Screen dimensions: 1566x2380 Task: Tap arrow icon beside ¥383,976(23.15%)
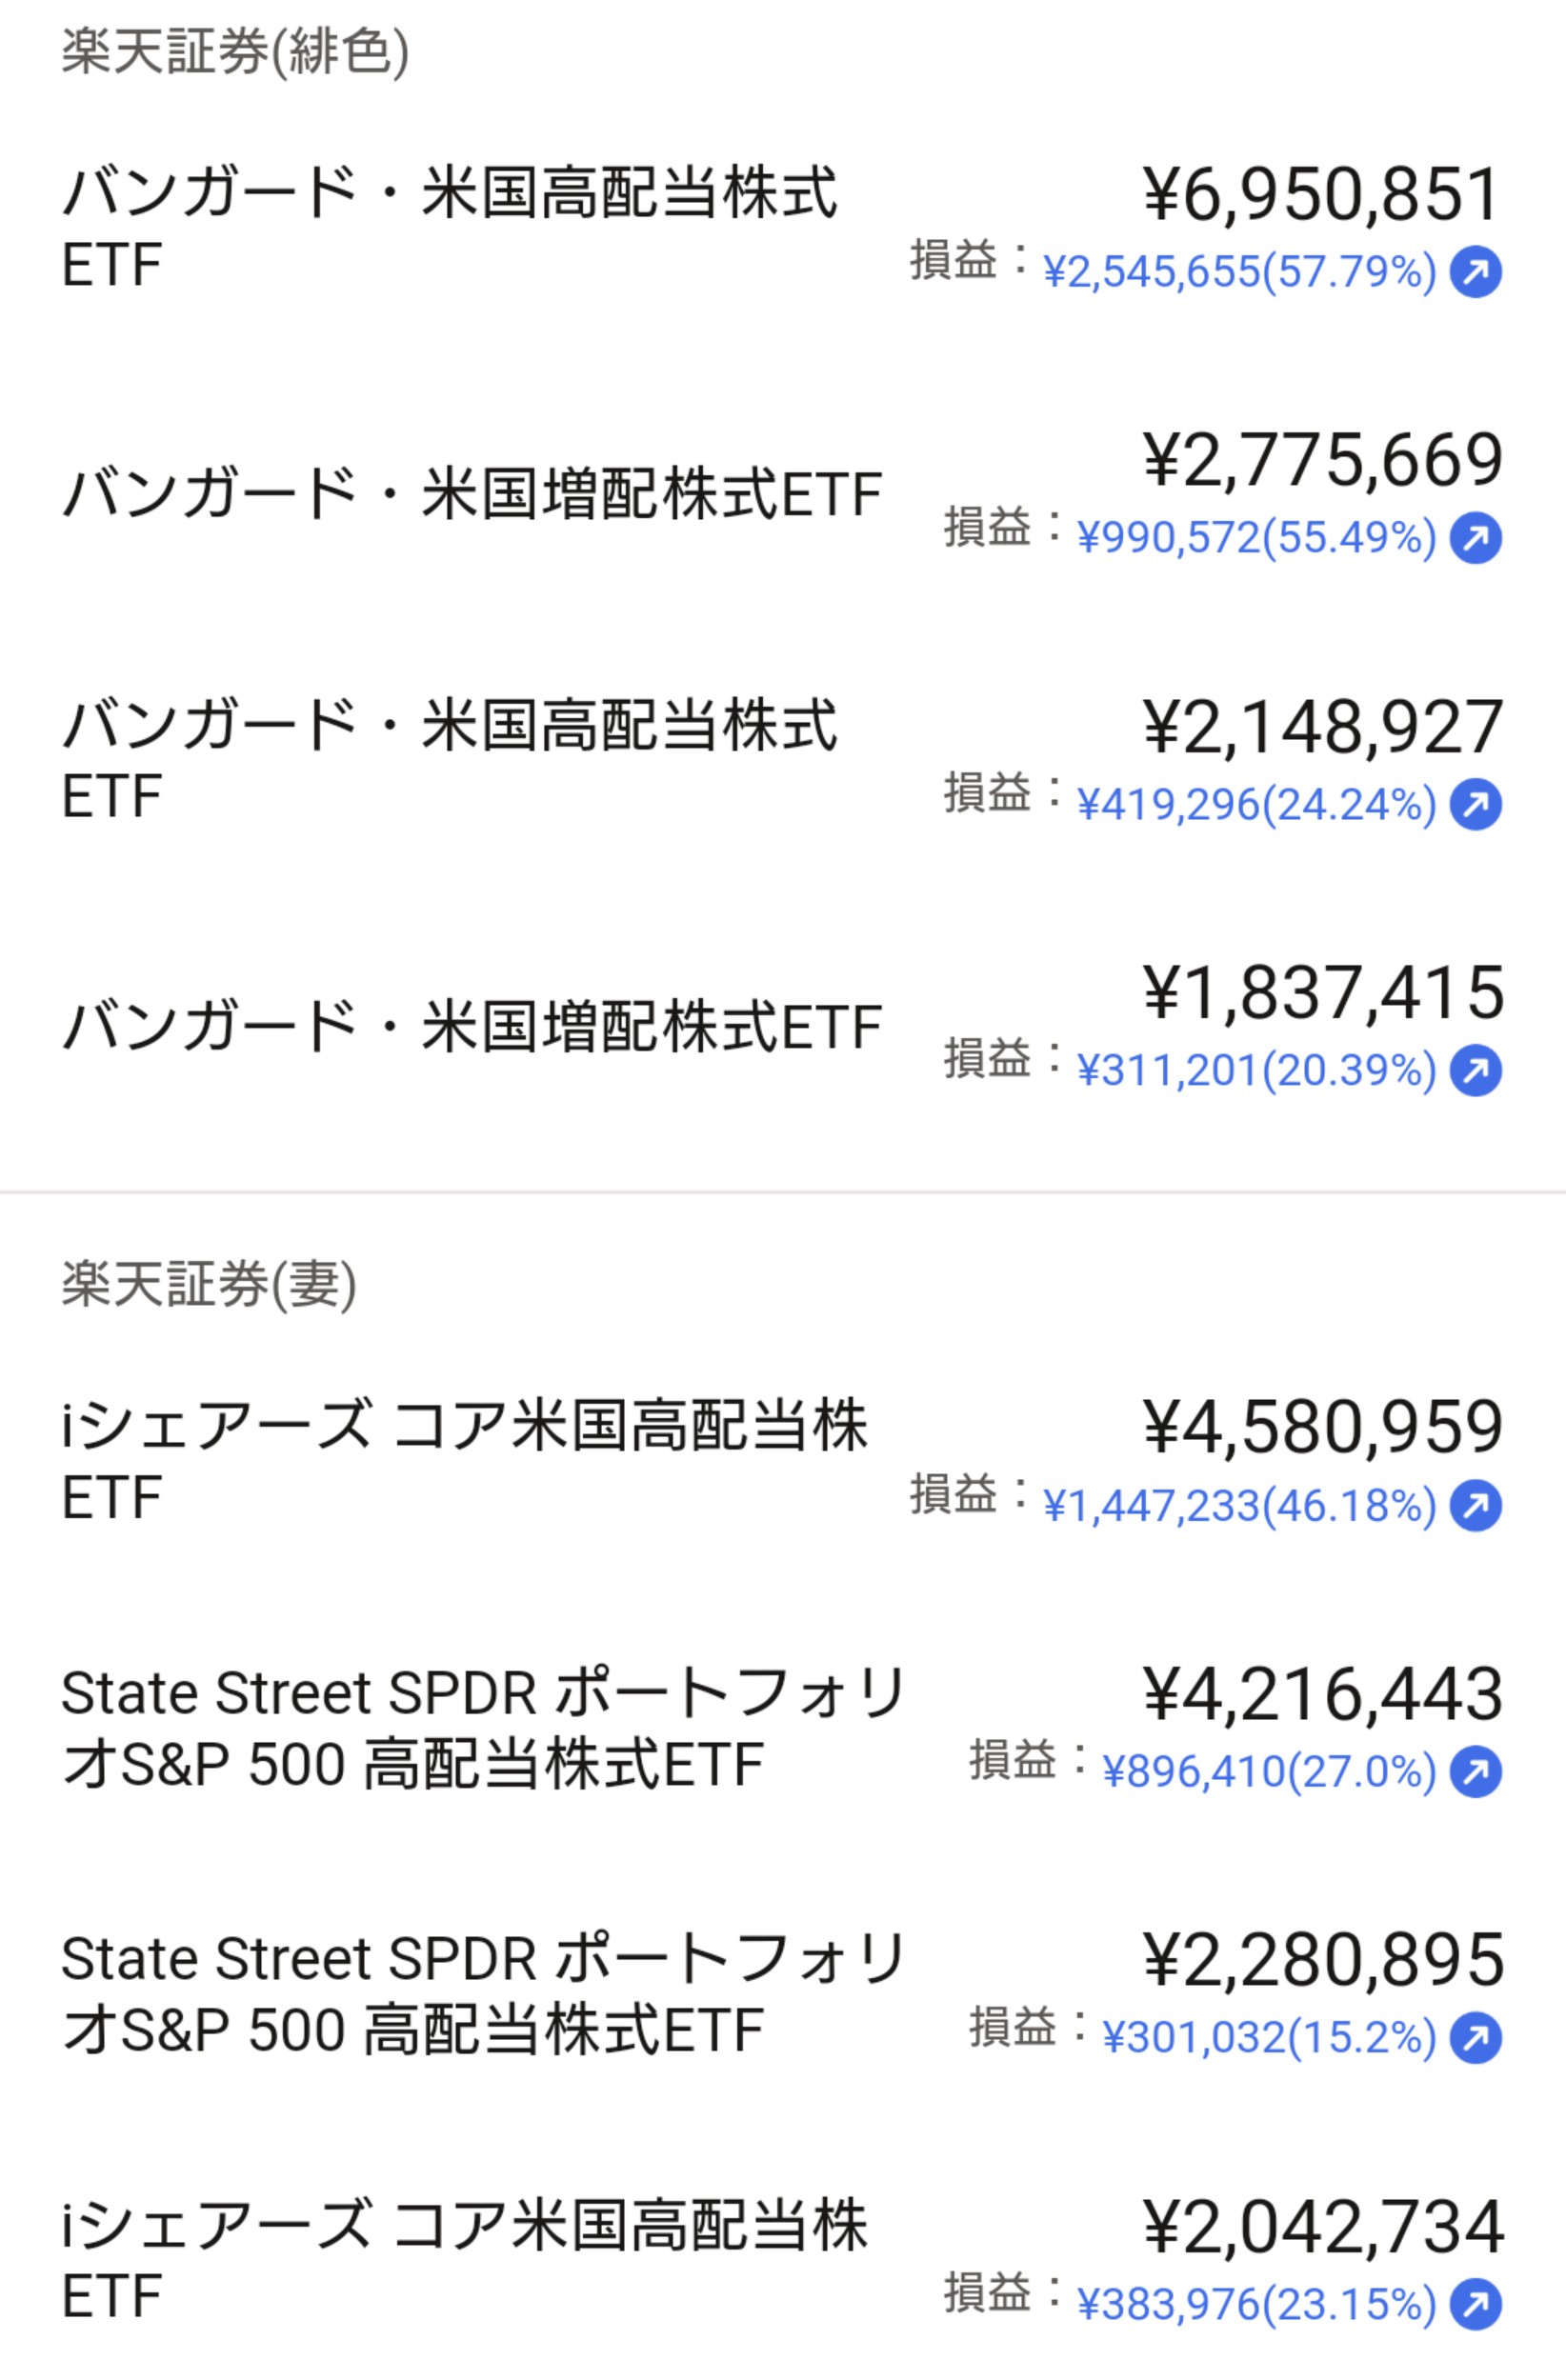click(1476, 2304)
